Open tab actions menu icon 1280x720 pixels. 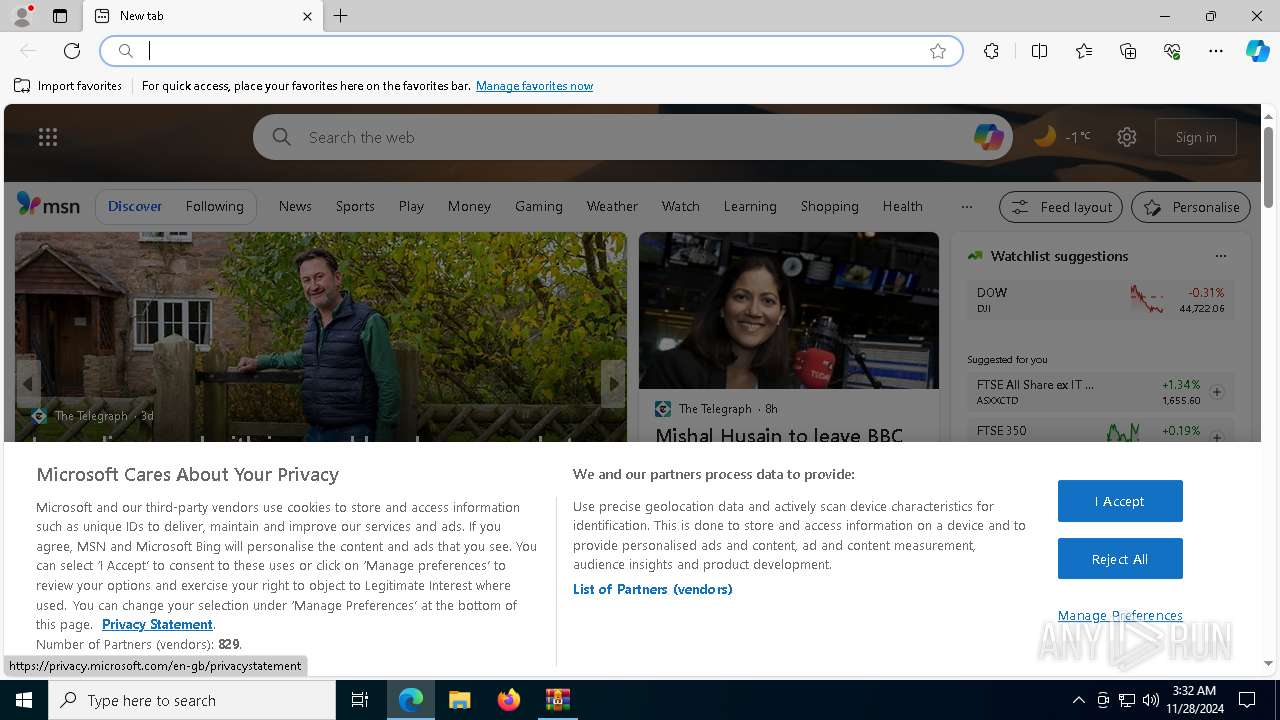tap(60, 16)
